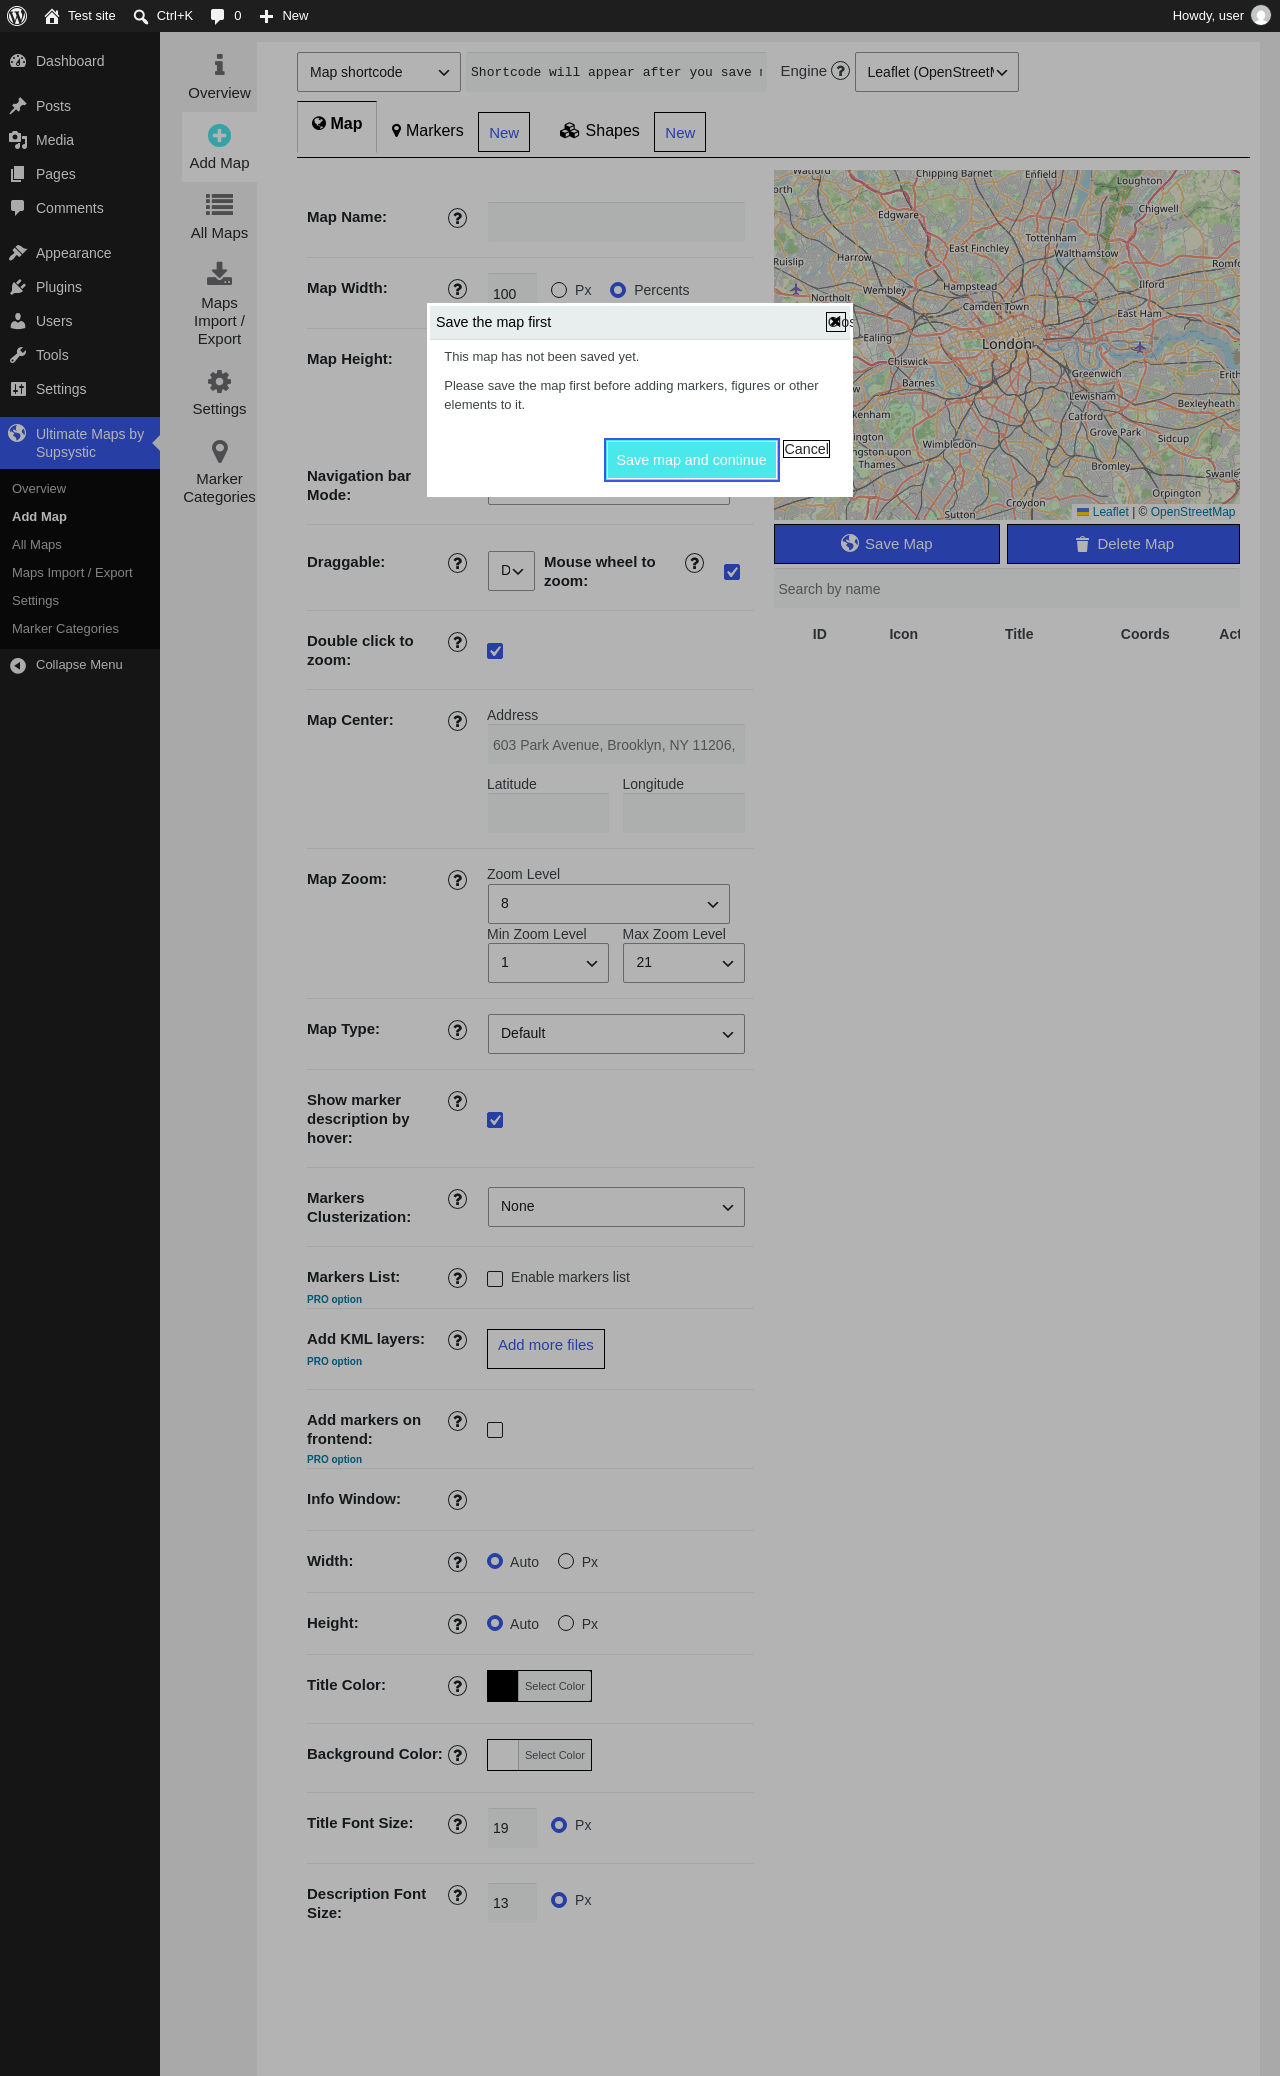Show help for Double click to zoom

[458, 642]
